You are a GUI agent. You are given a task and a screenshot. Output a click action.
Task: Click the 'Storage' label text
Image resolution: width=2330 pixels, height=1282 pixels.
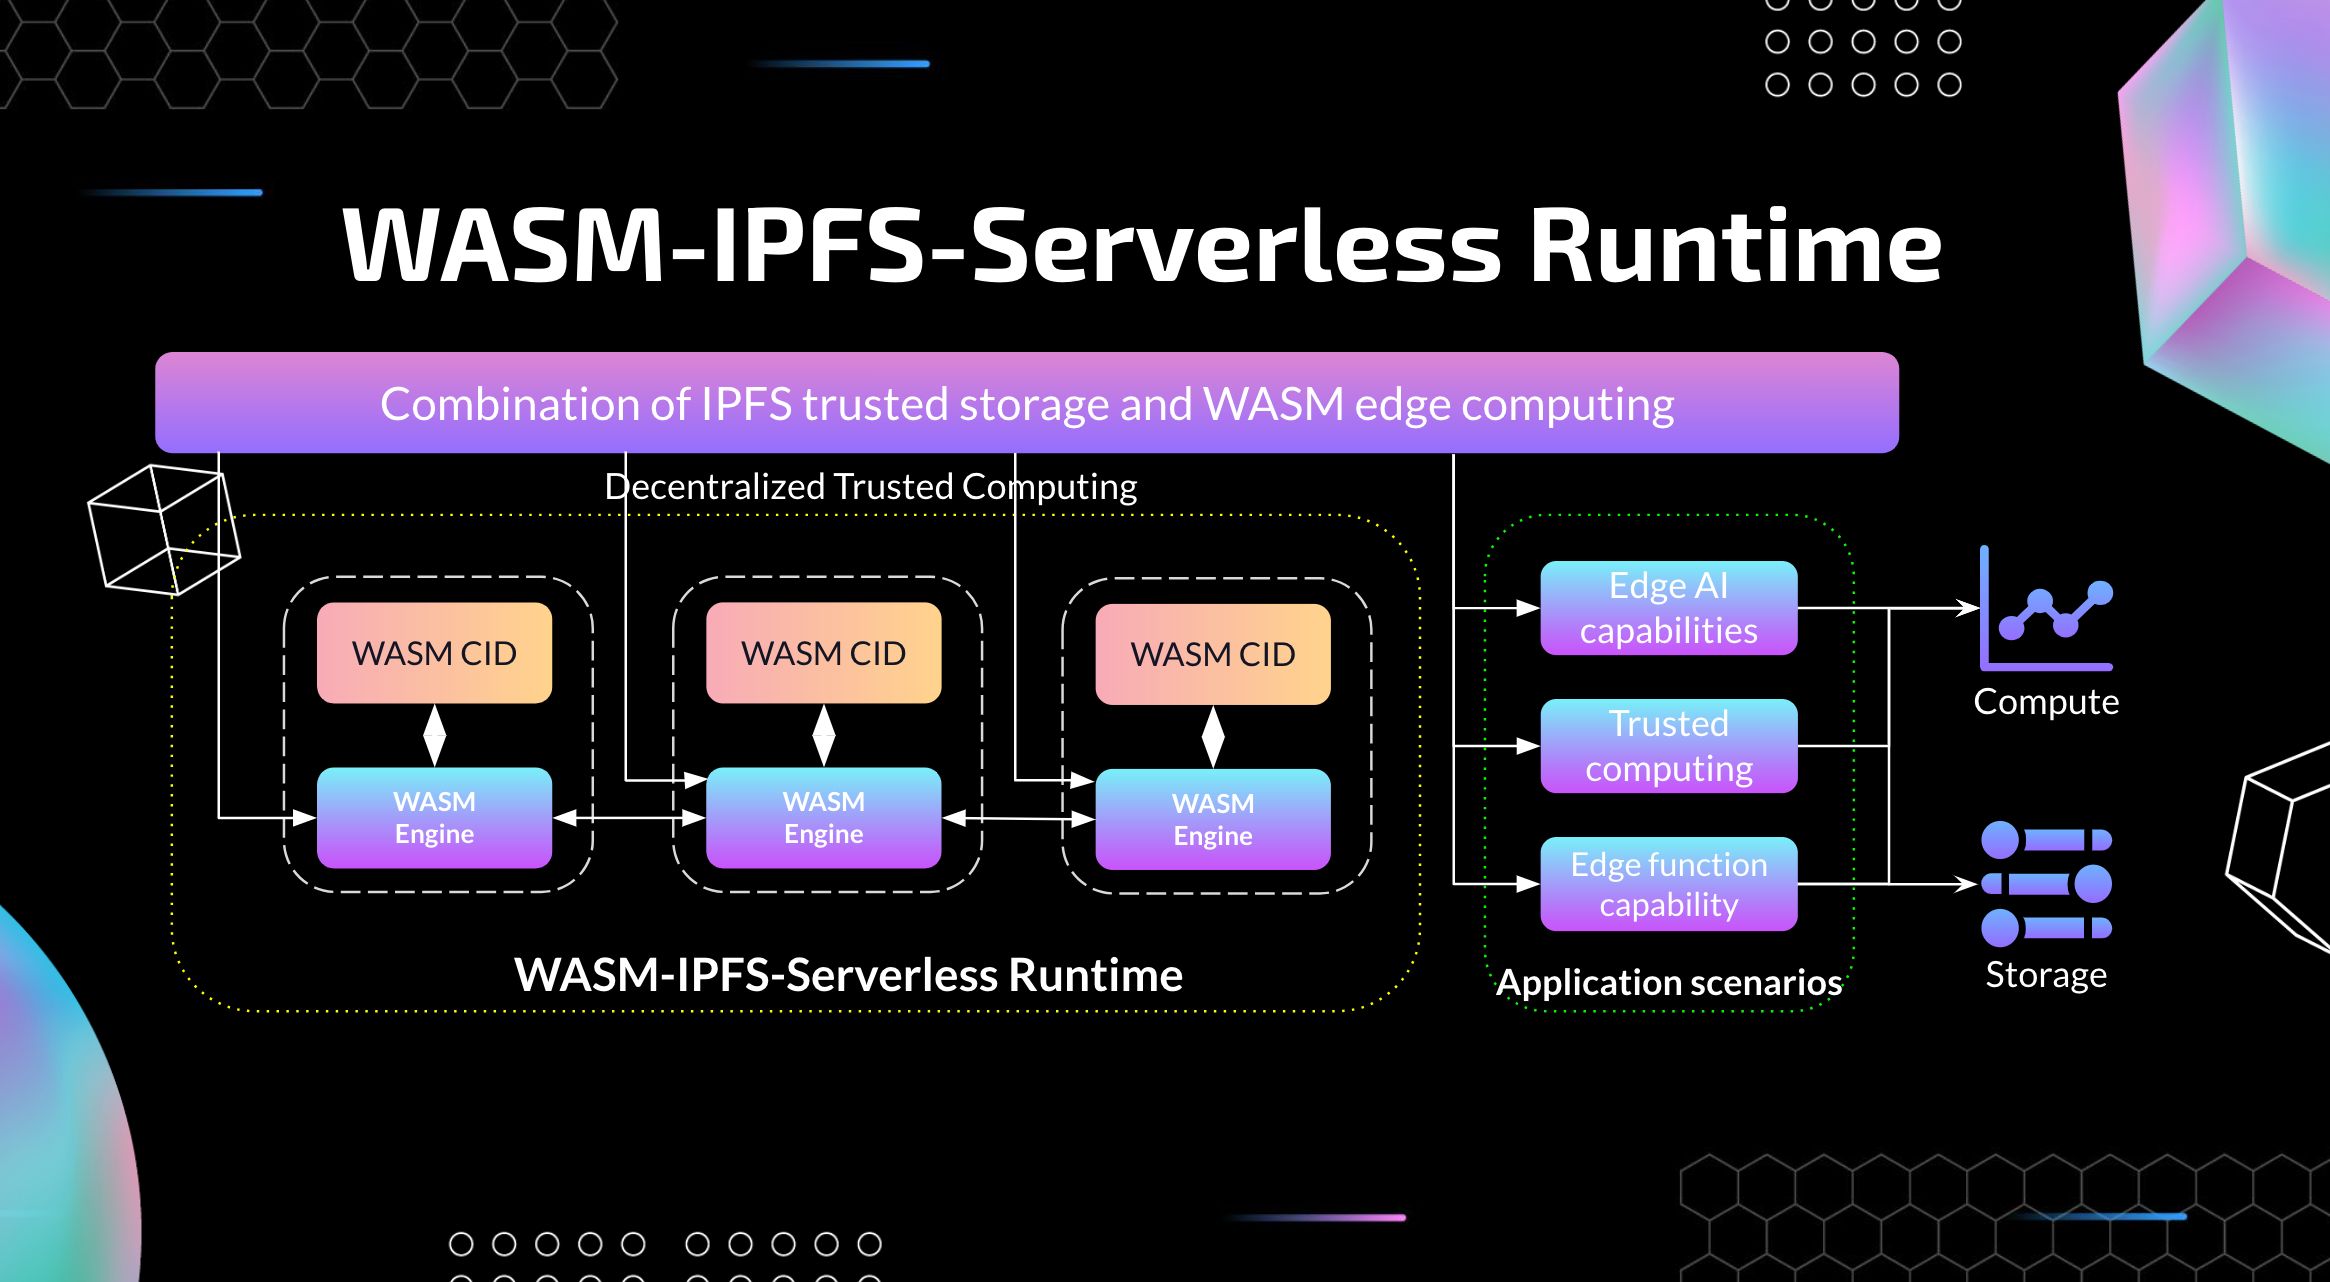pyautogui.click(x=2046, y=975)
